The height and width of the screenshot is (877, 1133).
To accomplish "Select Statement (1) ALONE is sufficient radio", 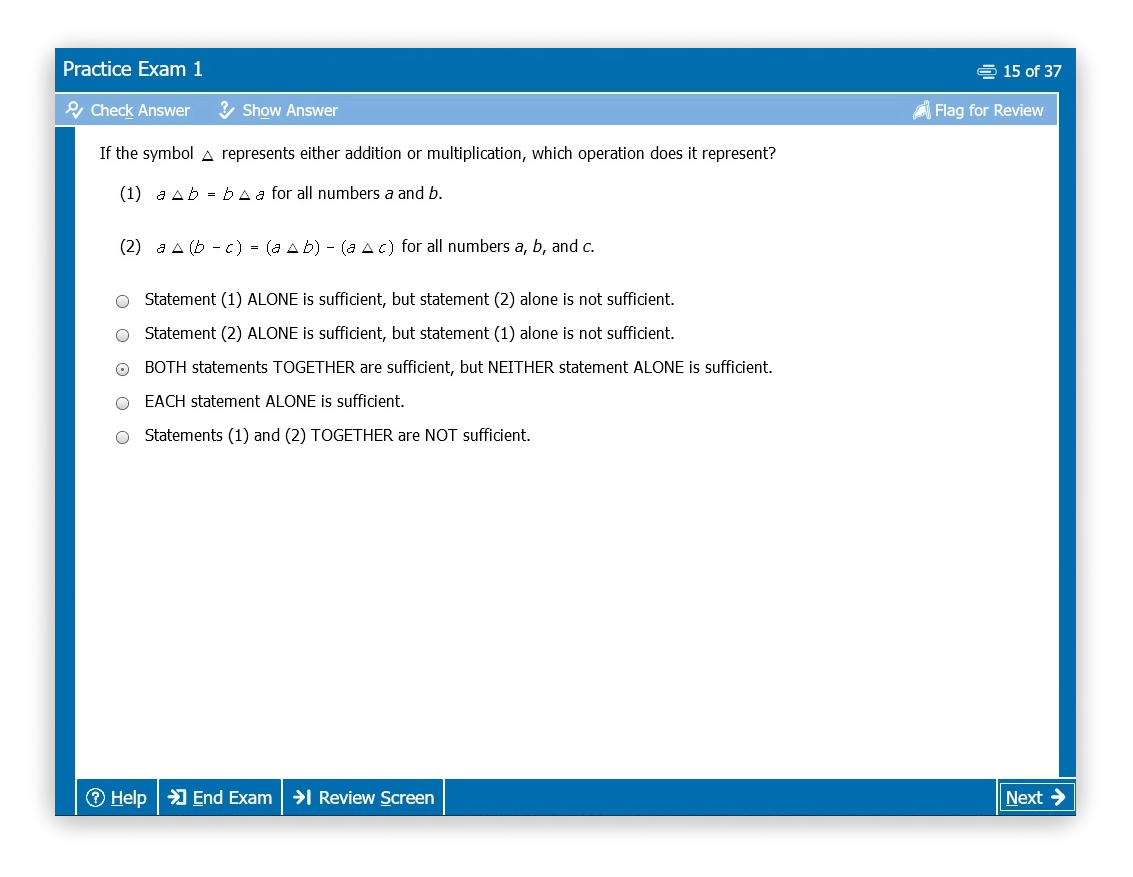I will tap(123, 301).
